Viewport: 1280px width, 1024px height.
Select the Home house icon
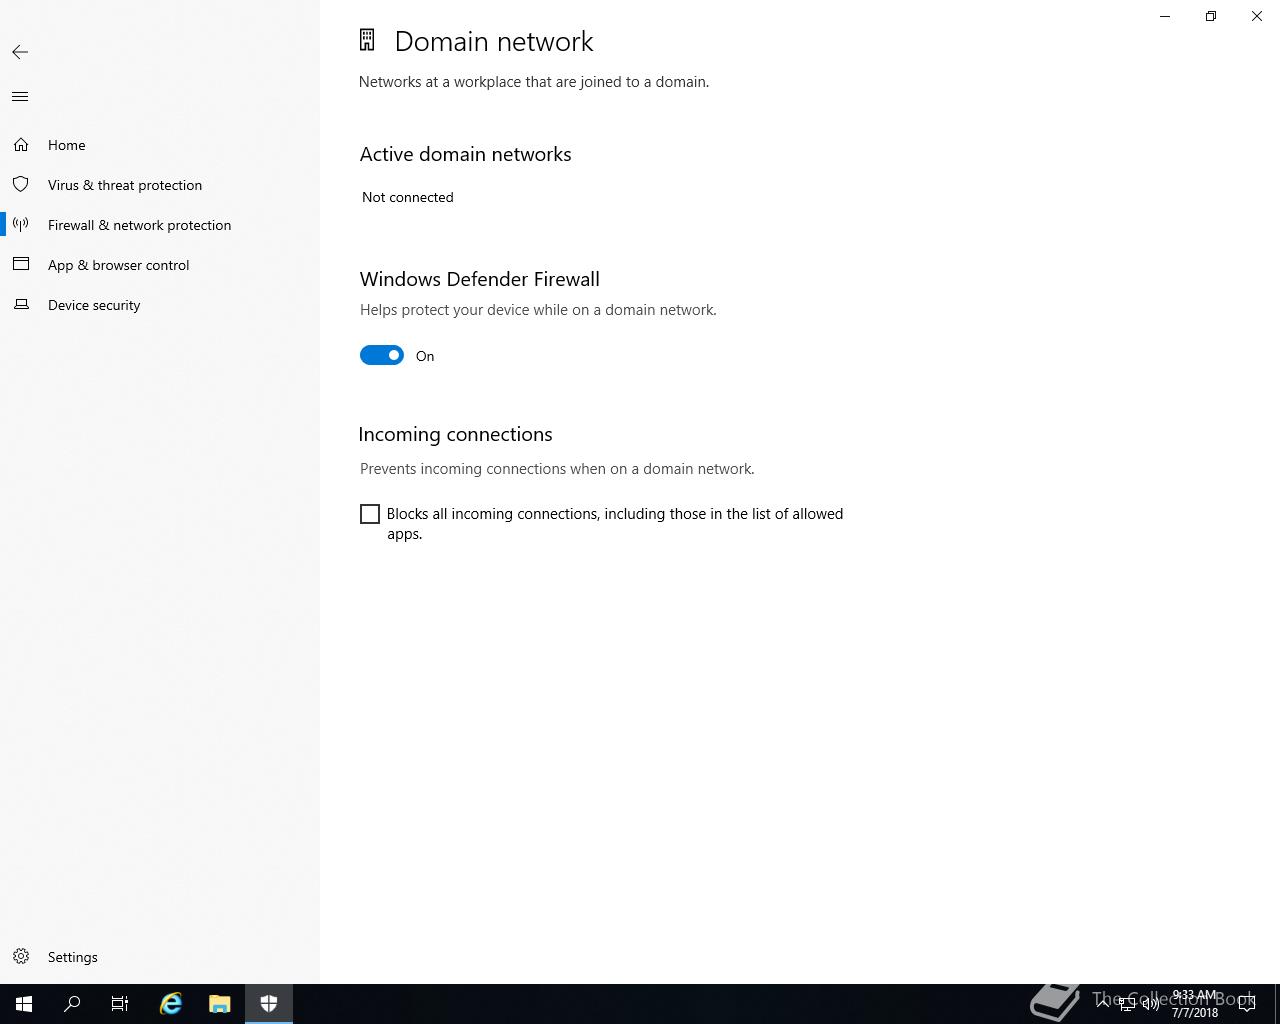[x=21, y=145]
